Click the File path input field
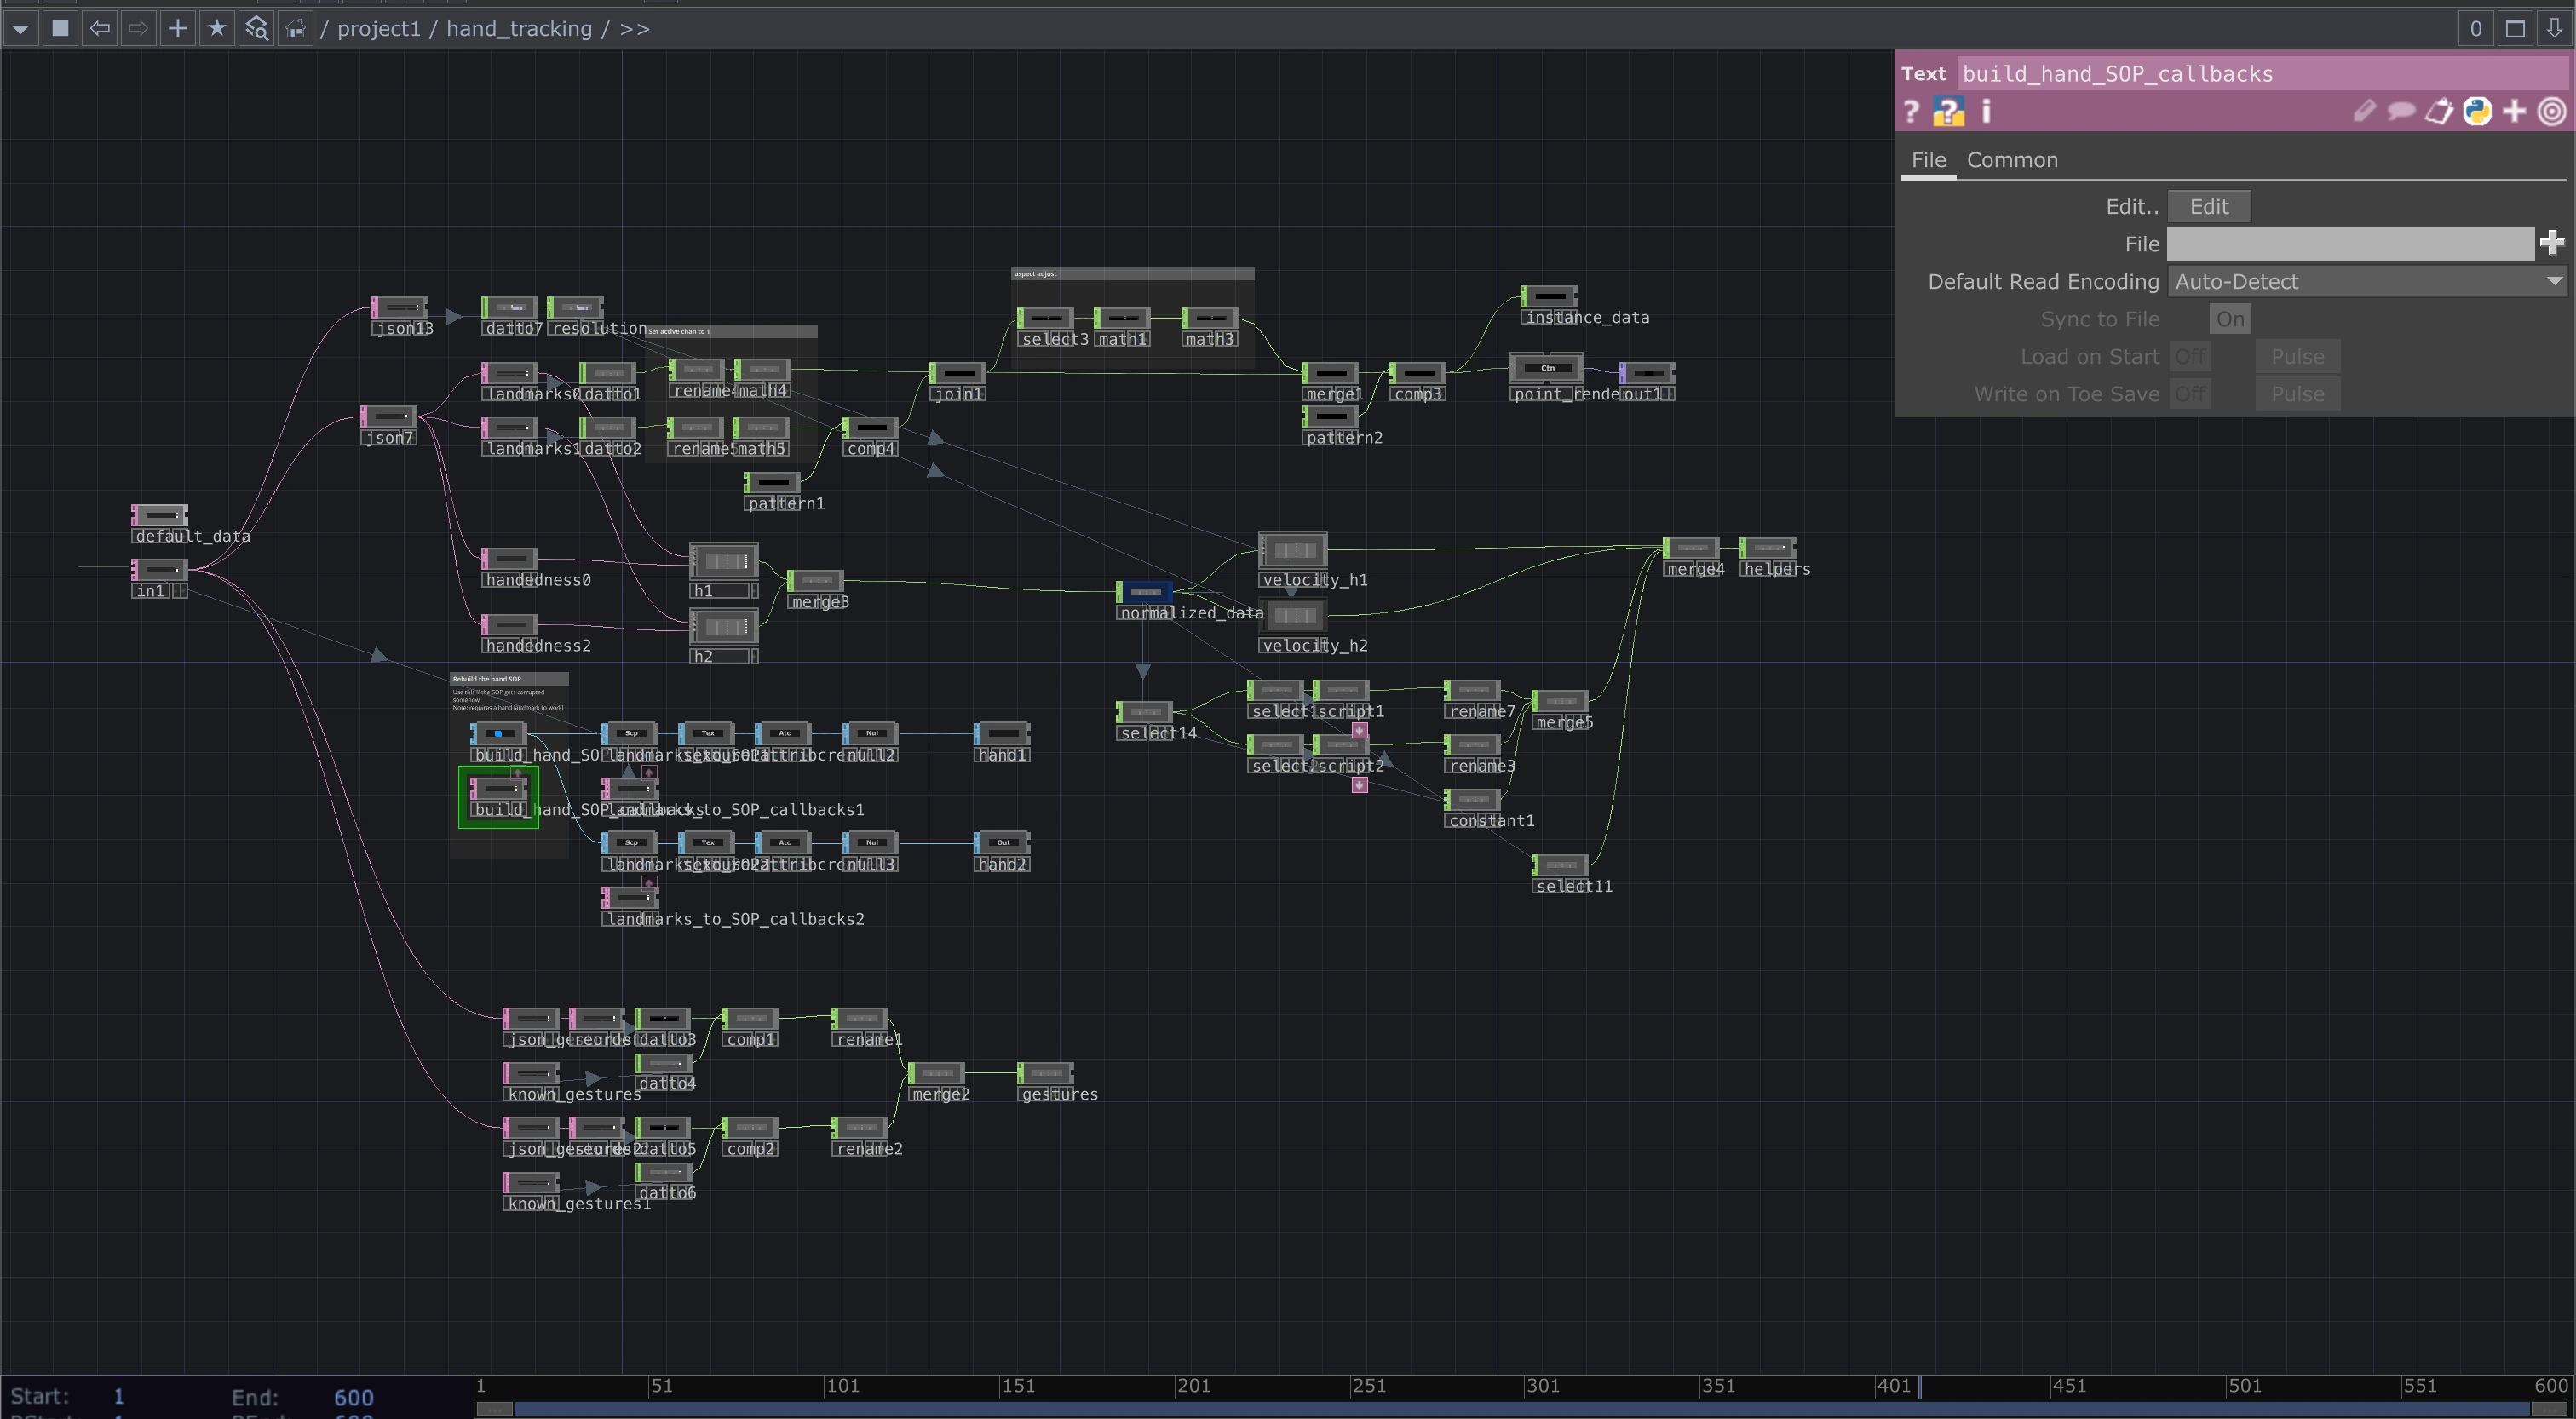Viewport: 2576px width, 1419px height. click(x=2350, y=244)
